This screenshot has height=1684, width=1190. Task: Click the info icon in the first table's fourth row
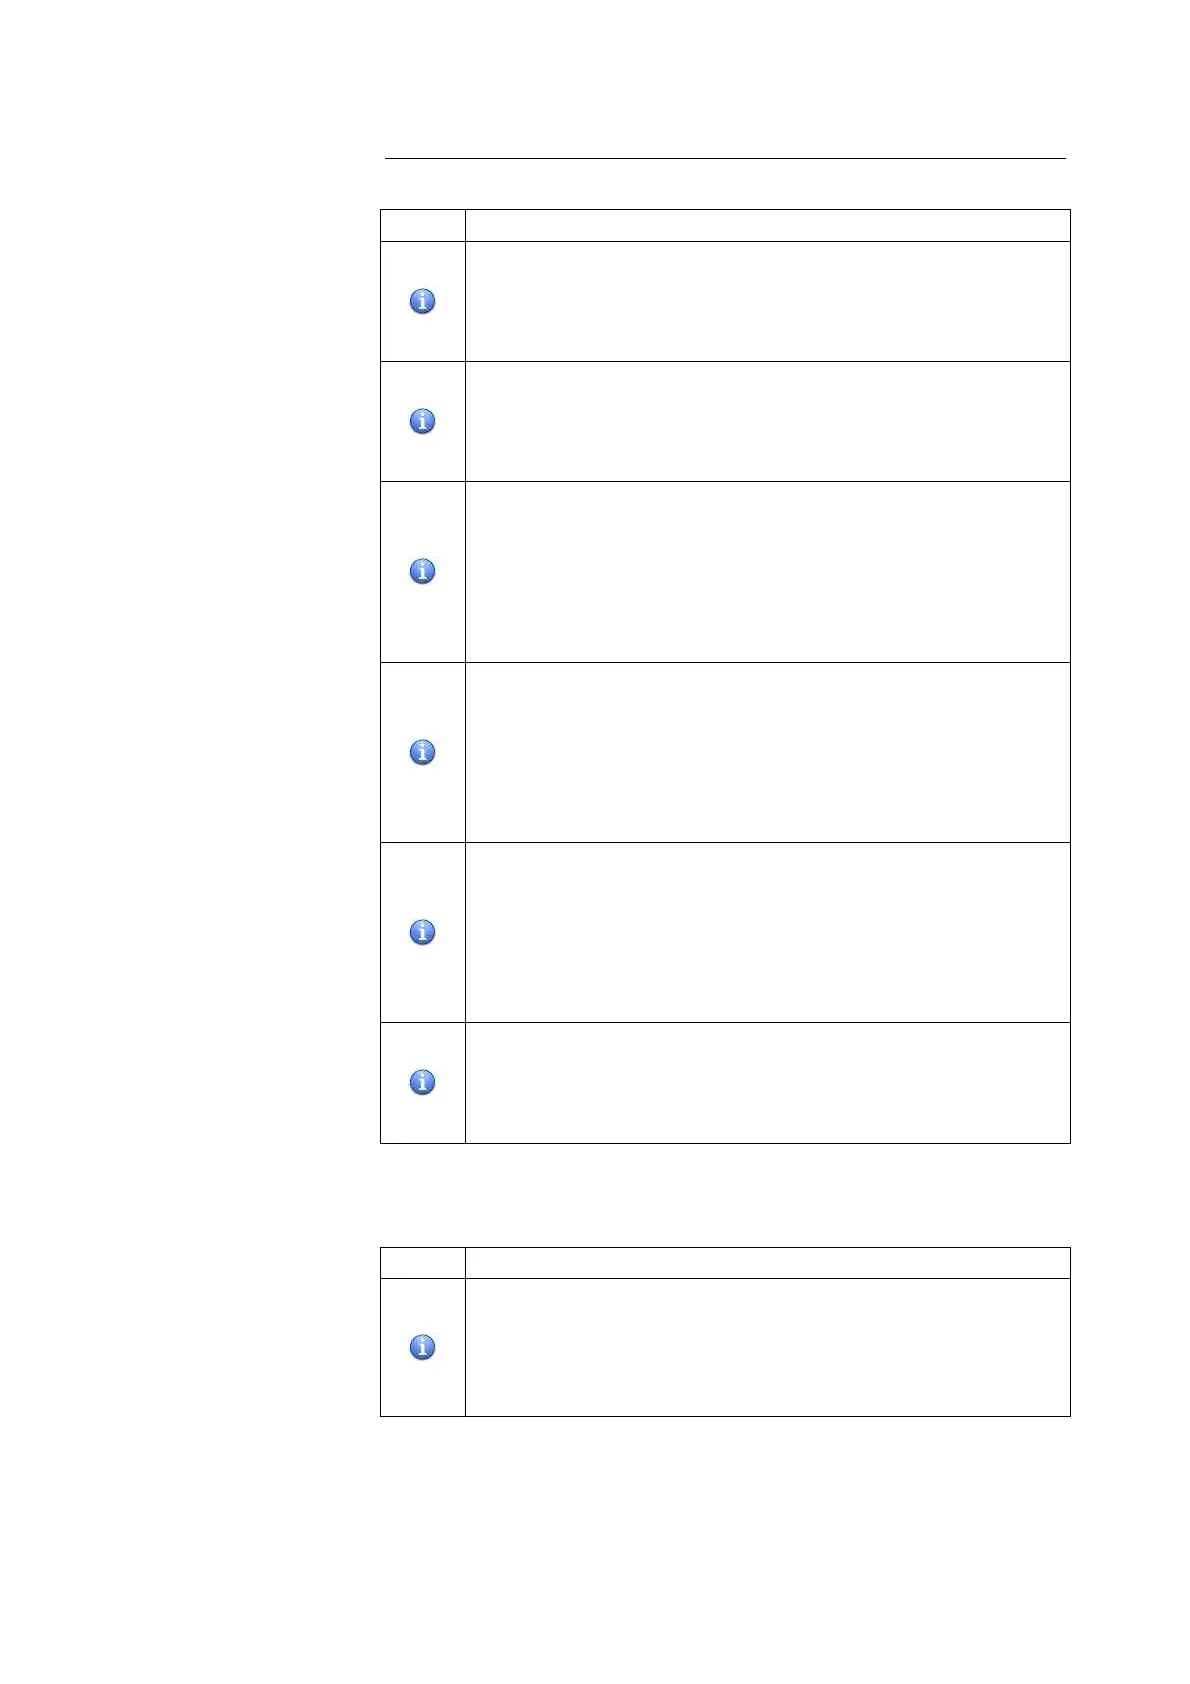click(x=422, y=752)
